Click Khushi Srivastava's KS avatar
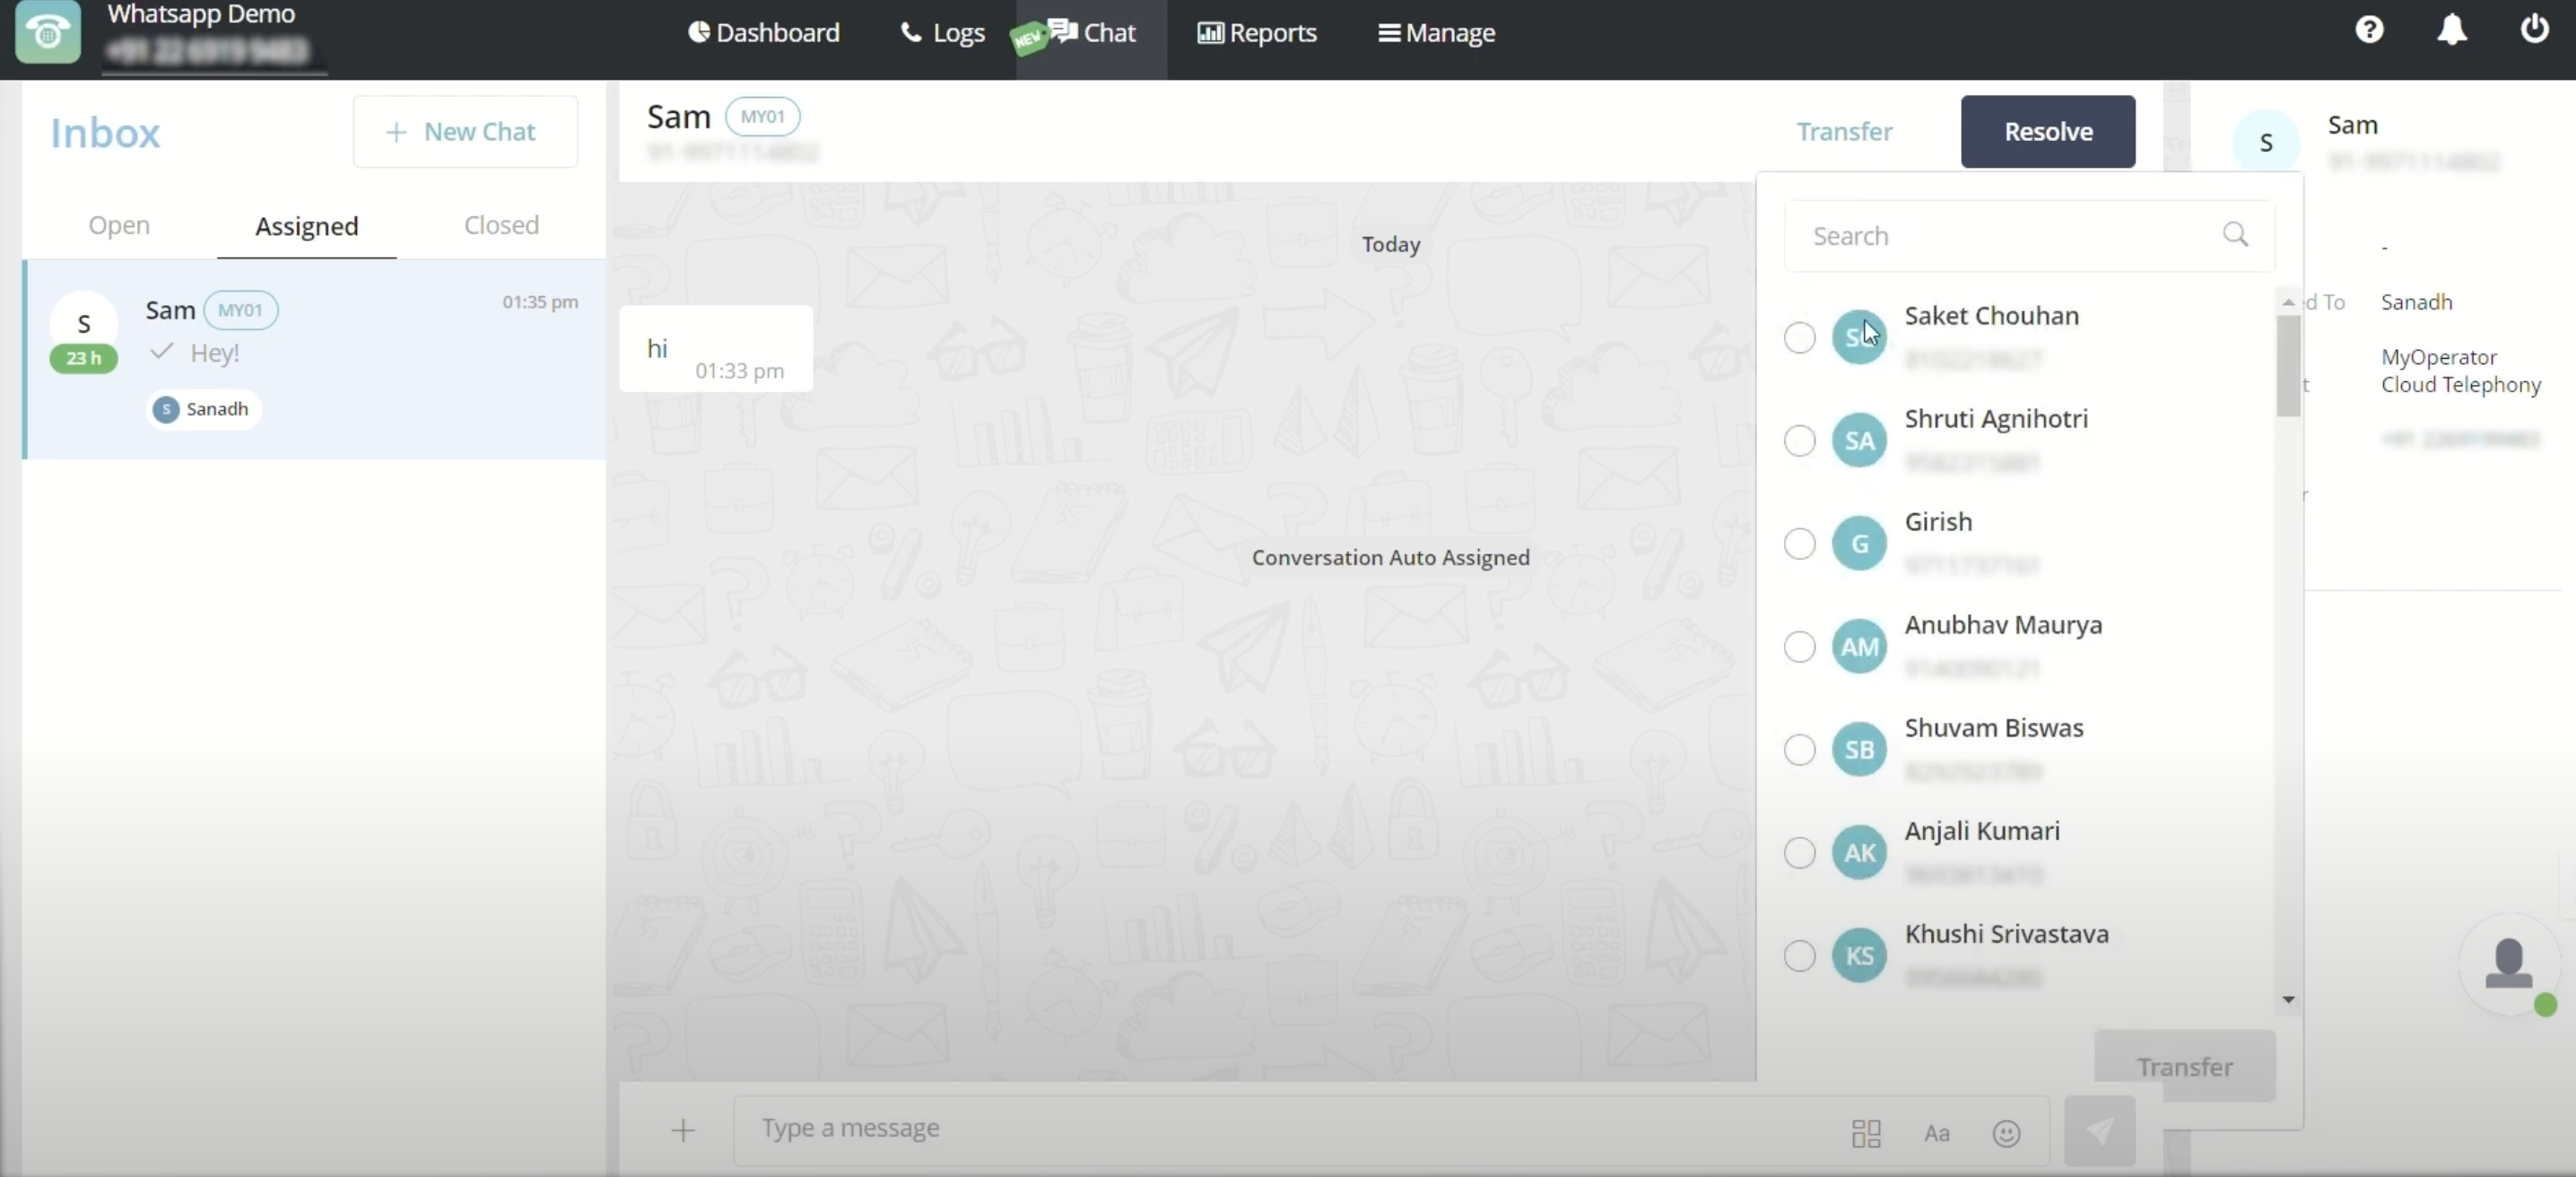Viewport: 2576px width, 1177px height. 1859,955
